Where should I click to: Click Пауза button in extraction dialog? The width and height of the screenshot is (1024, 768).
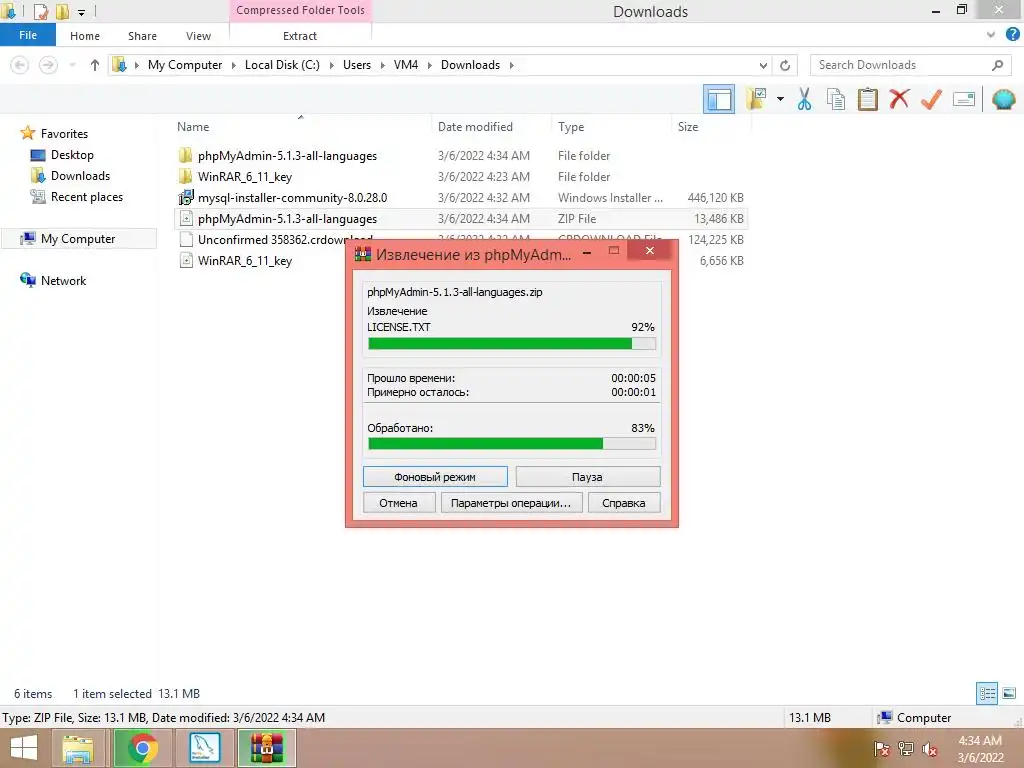pos(588,477)
